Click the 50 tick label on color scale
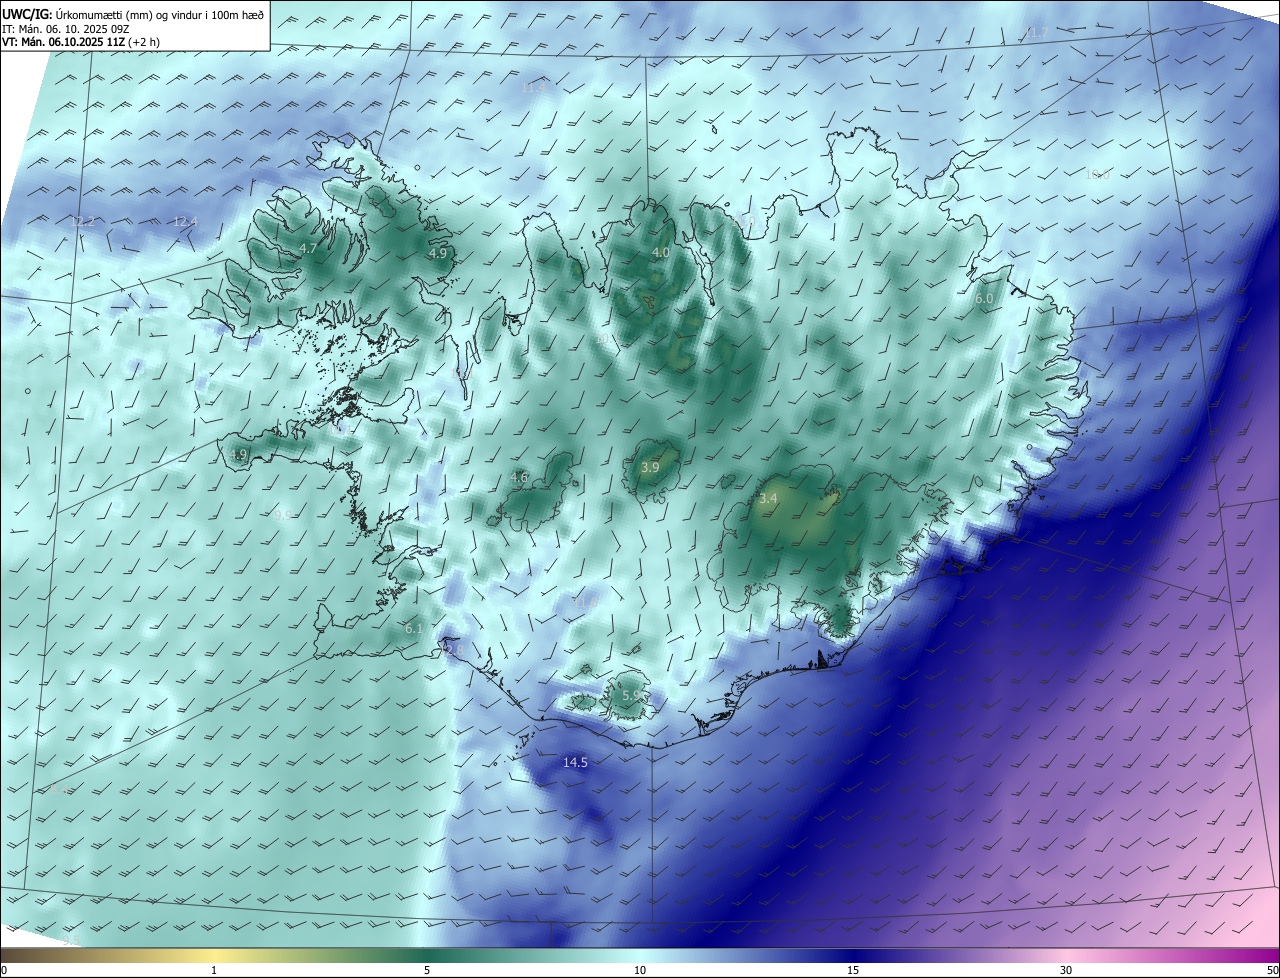 [x=1272, y=970]
